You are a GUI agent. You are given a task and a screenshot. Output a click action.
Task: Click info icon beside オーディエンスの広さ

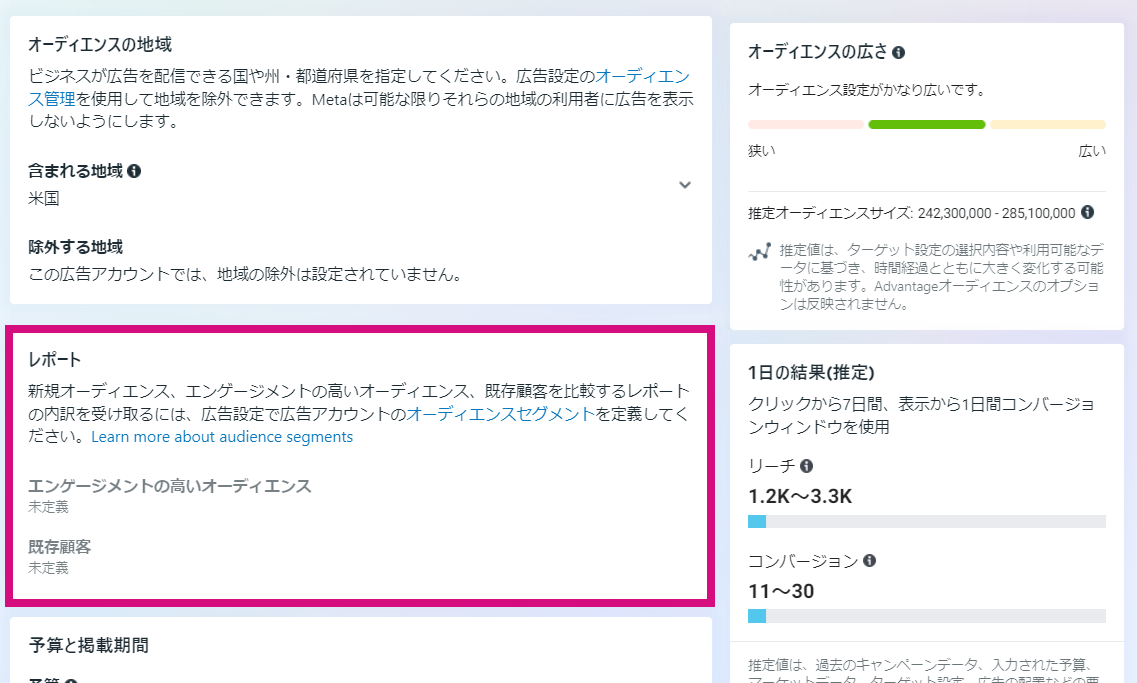click(x=898, y=52)
